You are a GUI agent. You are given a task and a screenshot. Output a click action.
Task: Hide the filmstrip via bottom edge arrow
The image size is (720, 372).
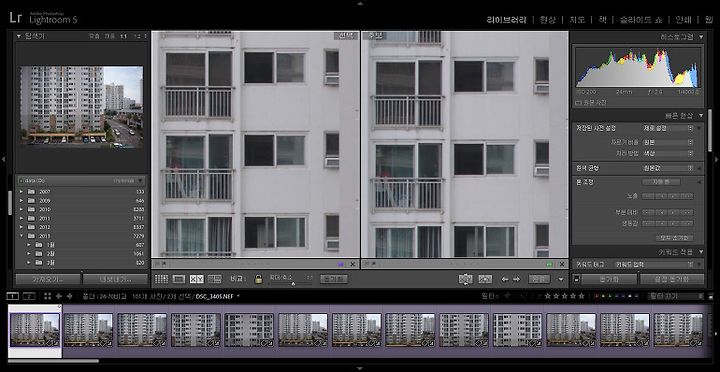coord(360,368)
